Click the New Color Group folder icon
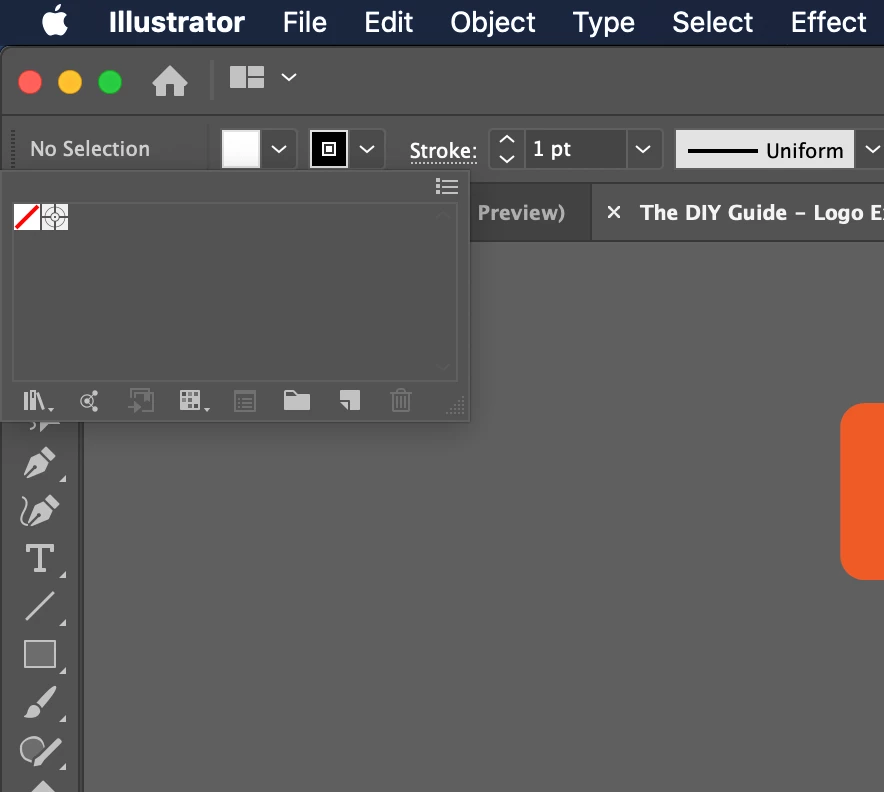884x792 pixels. (297, 400)
